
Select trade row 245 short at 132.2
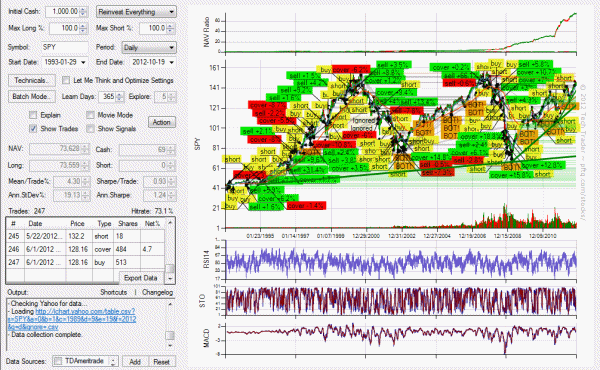tap(86, 236)
